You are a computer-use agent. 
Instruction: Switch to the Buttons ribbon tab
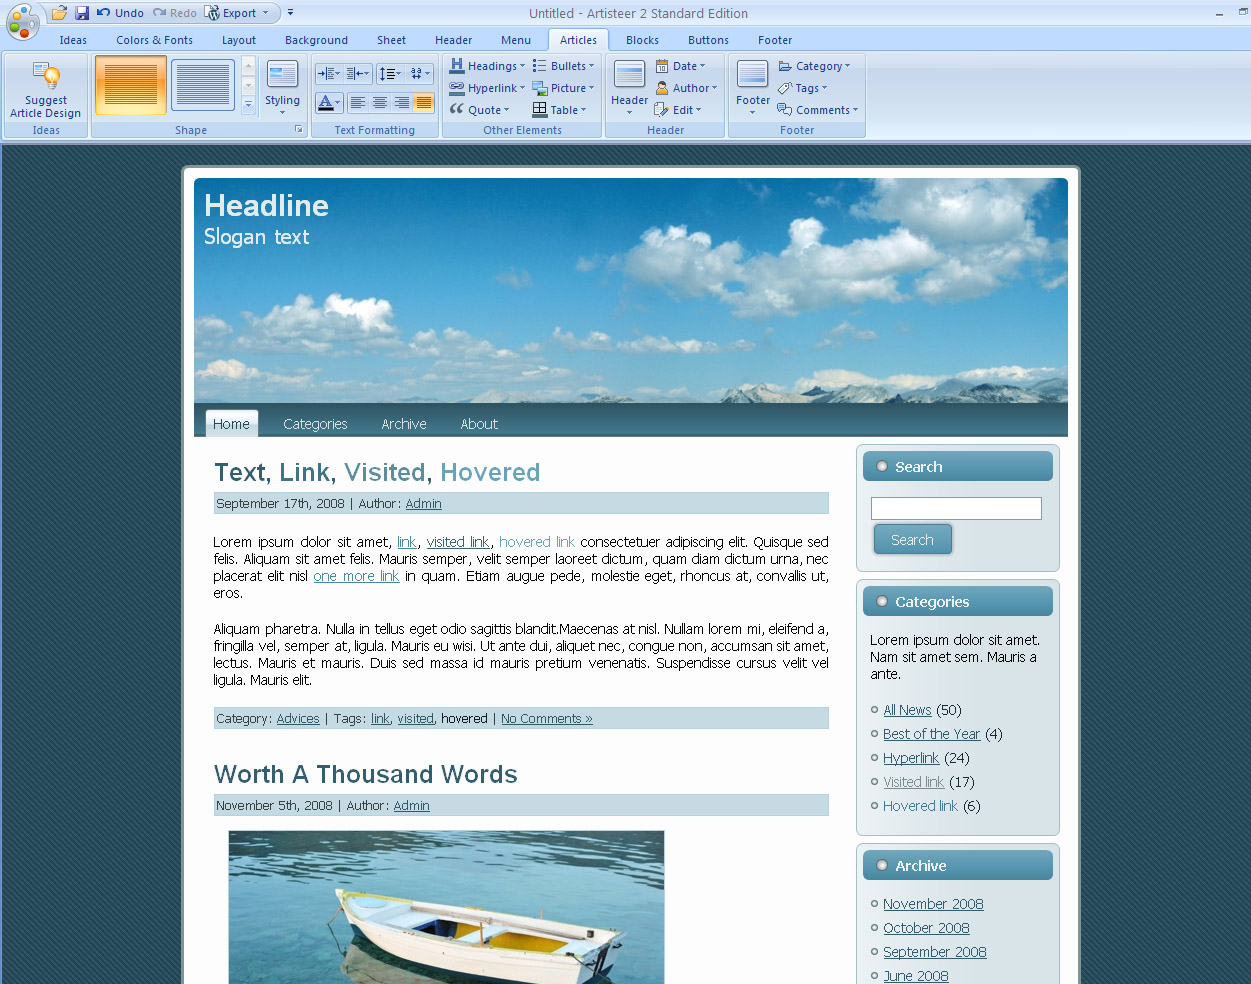pos(708,40)
